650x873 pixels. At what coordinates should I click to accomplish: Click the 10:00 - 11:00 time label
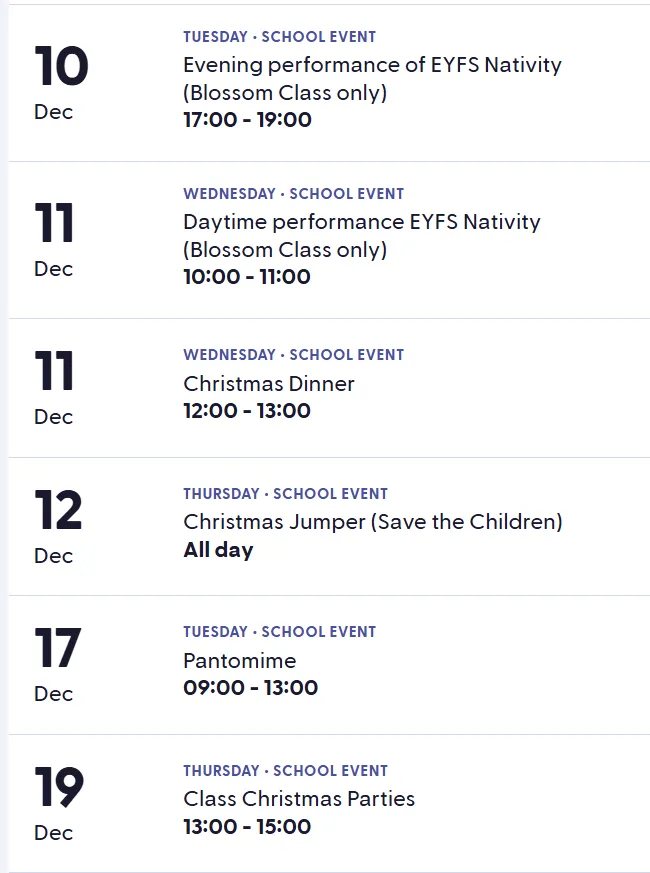(247, 277)
